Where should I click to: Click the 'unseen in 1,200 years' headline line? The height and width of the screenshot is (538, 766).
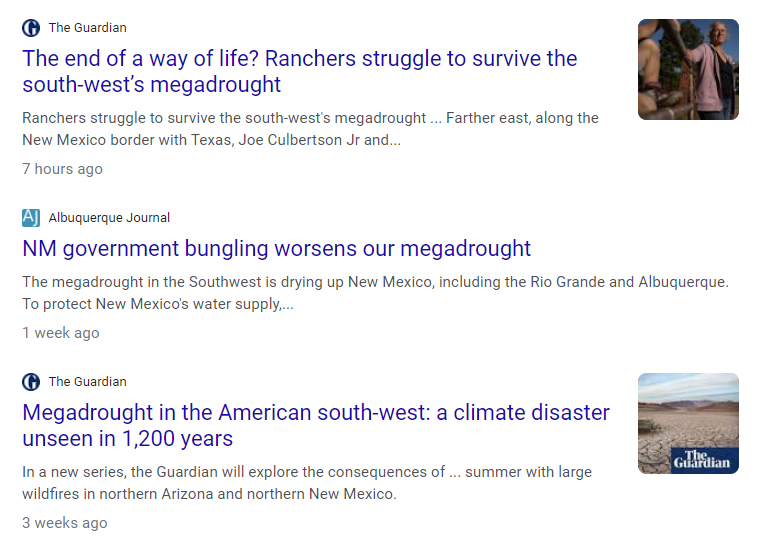pos(128,438)
